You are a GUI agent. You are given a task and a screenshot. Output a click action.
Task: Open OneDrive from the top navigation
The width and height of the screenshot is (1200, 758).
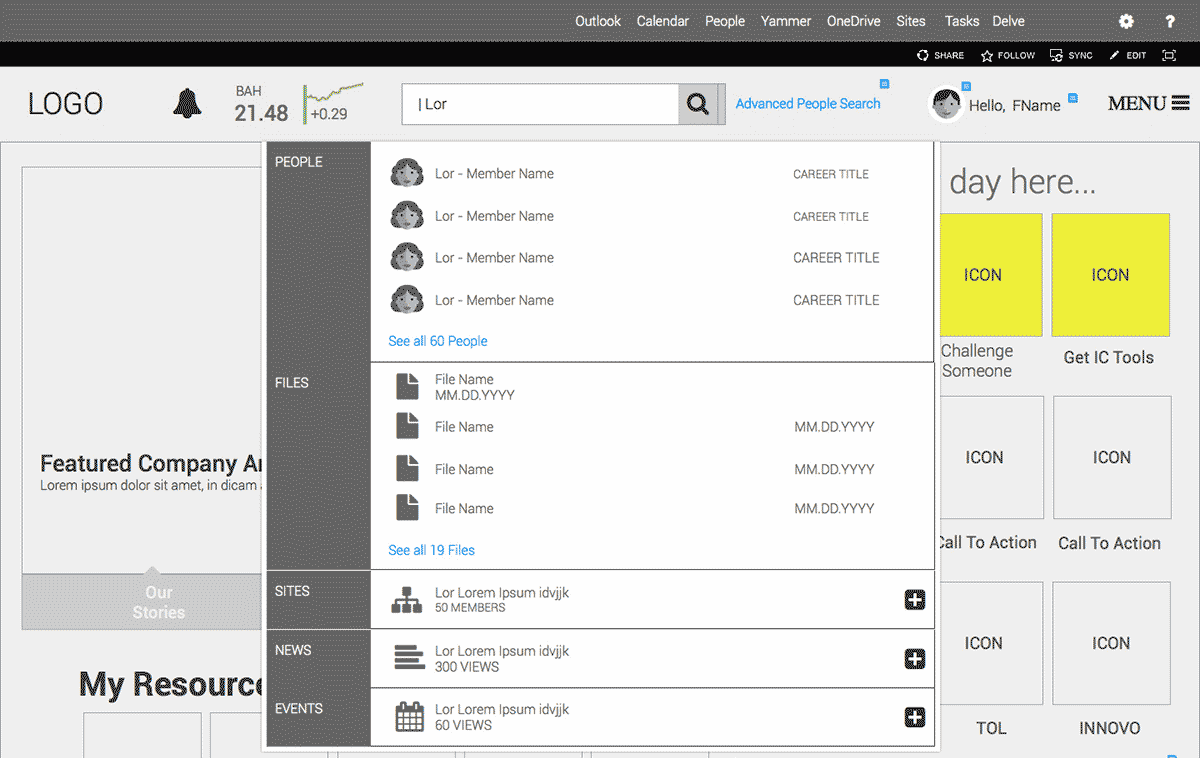[x=853, y=21]
